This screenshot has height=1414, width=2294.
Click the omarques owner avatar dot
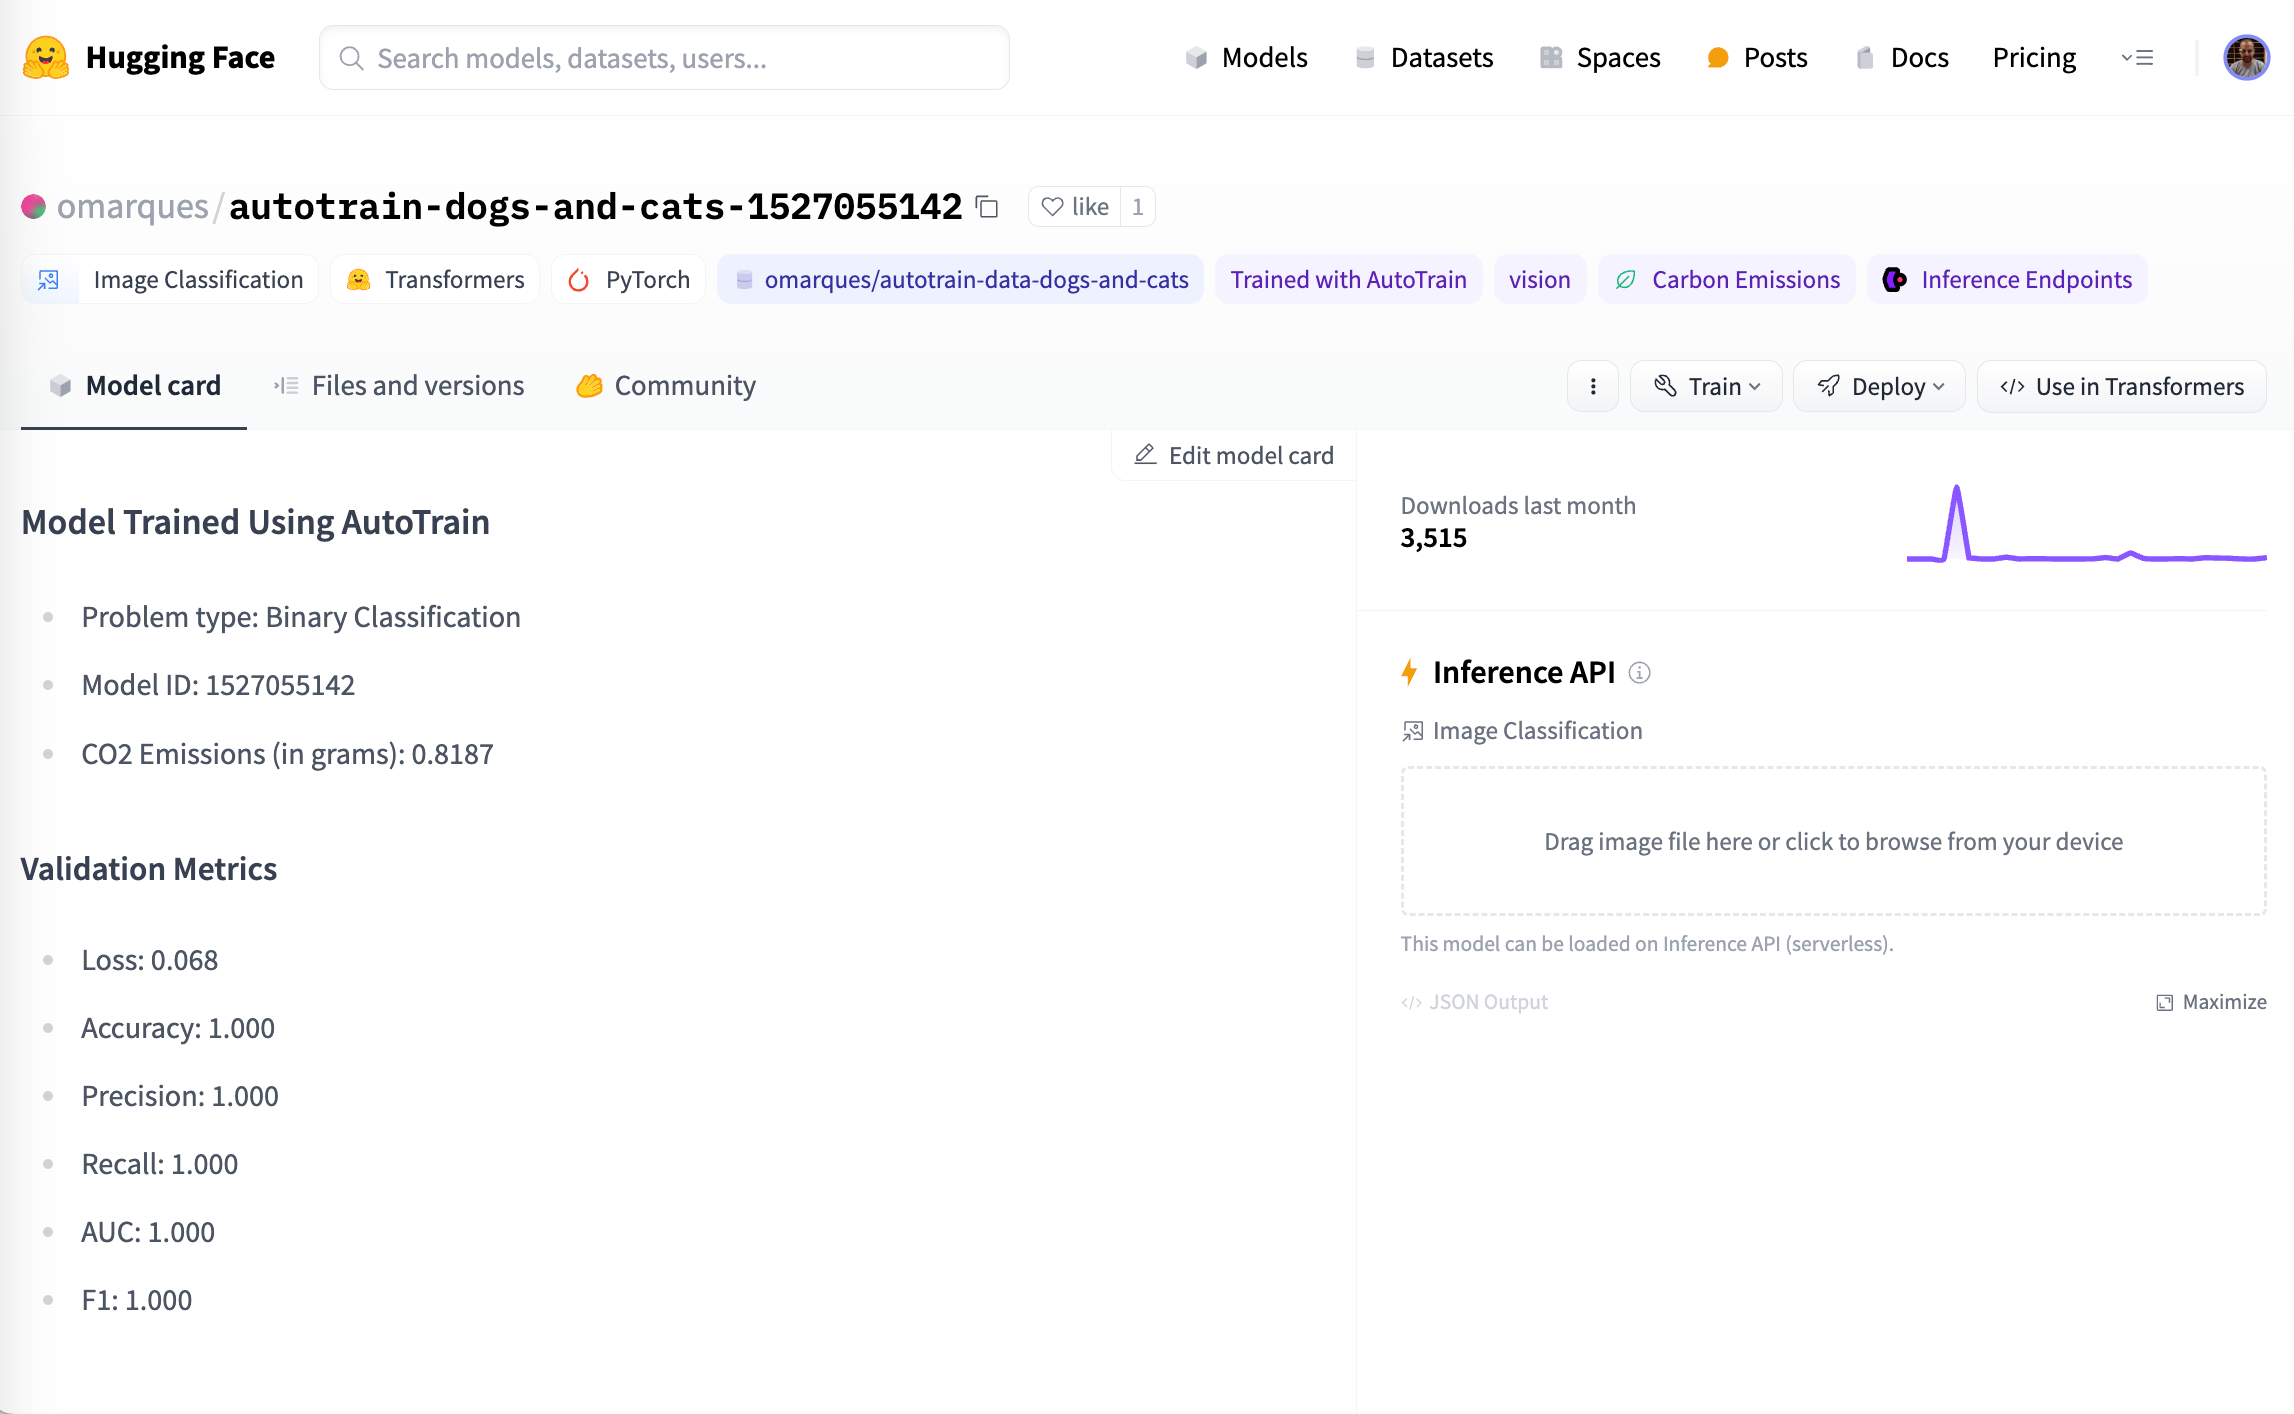(x=34, y=207)
